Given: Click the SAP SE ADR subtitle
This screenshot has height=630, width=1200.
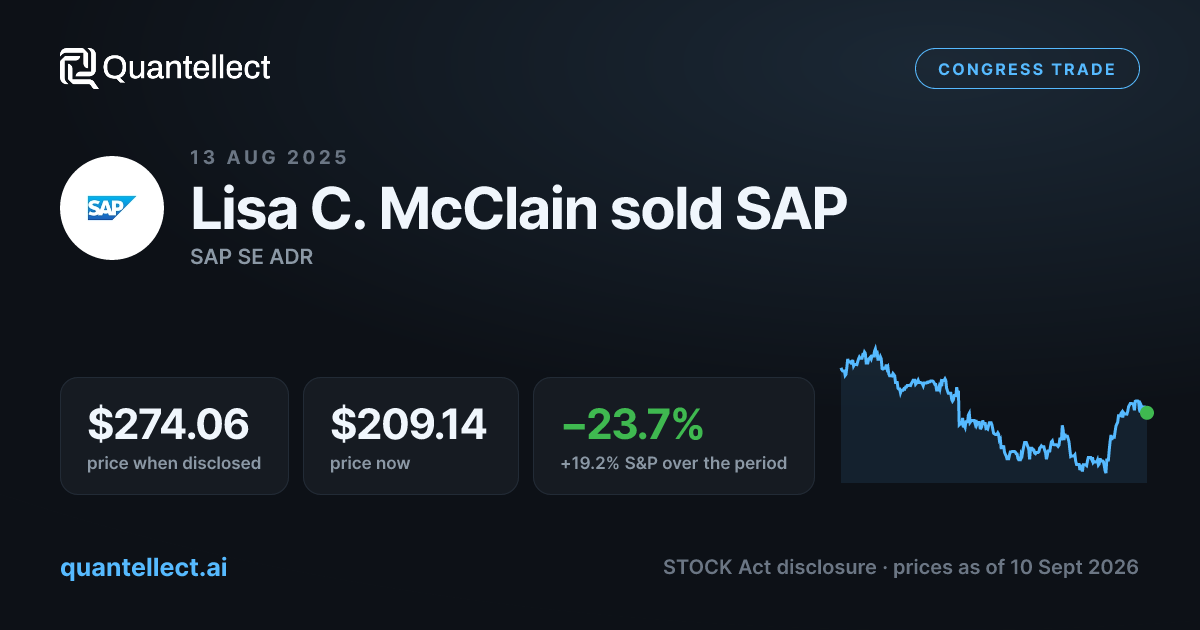Looking at the screenshot, I should coord(251,257).
